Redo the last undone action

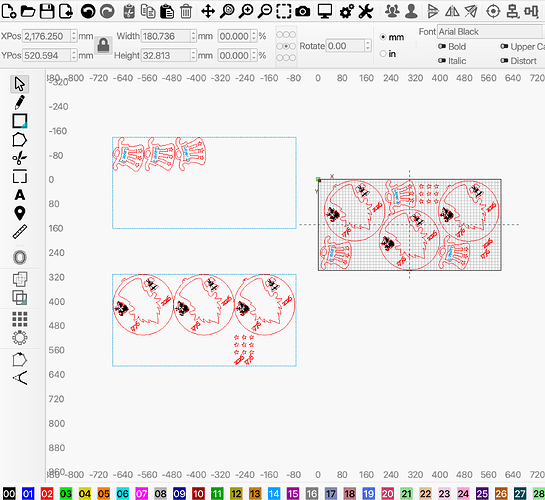[x=107, y=11]
